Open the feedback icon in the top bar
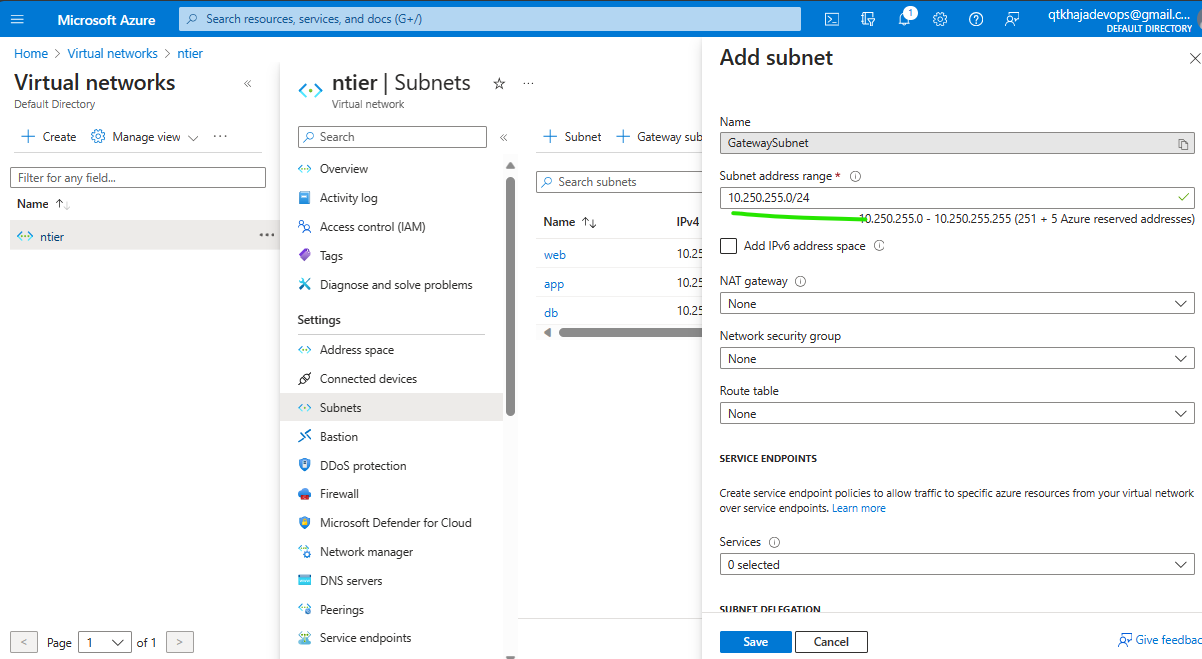Screen dimensions: 1202x659 [1012, 19]
